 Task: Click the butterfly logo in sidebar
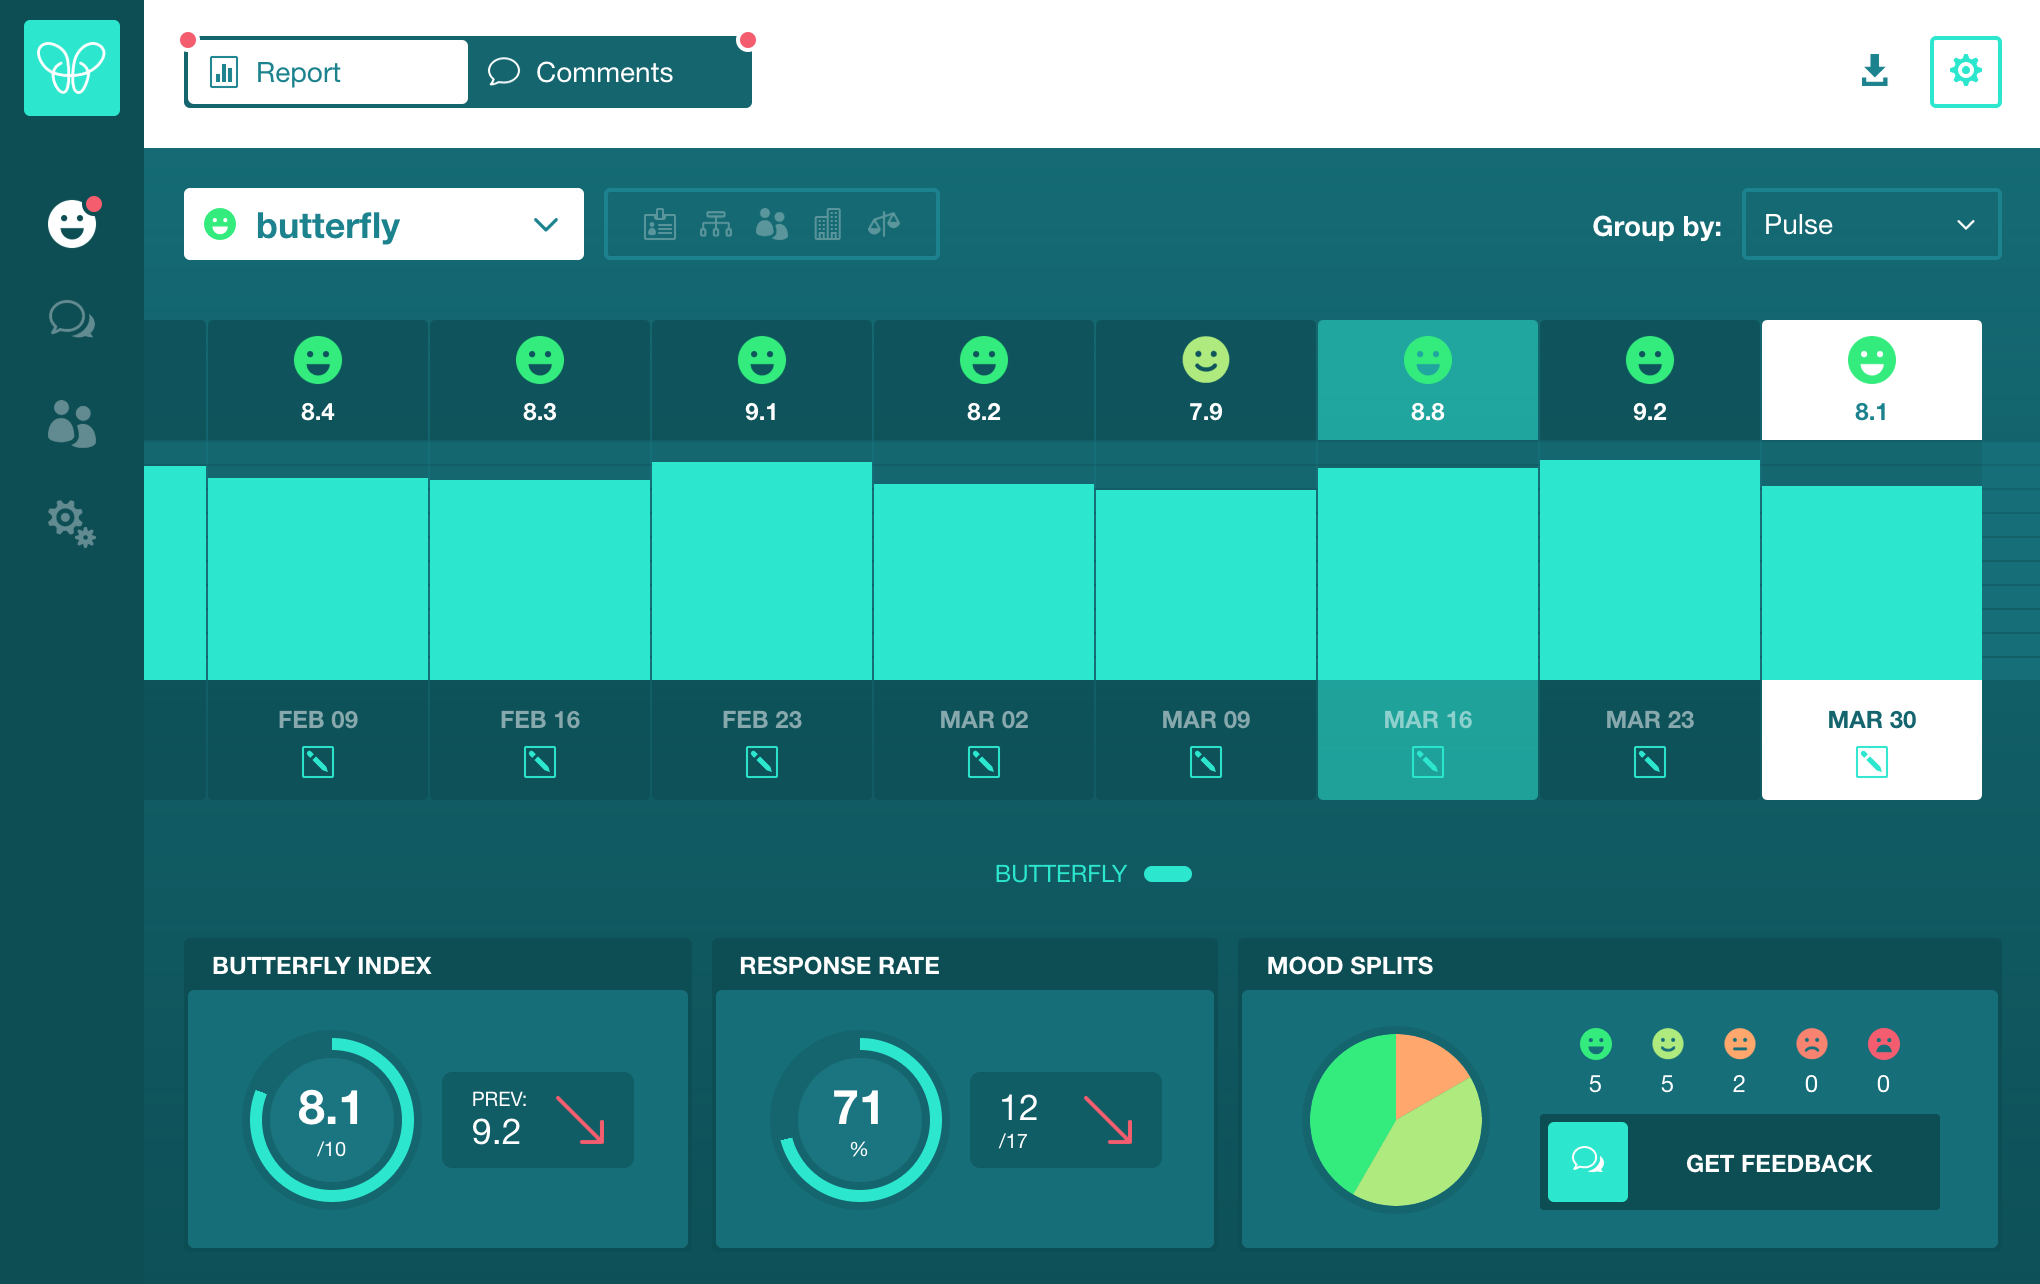72,68
